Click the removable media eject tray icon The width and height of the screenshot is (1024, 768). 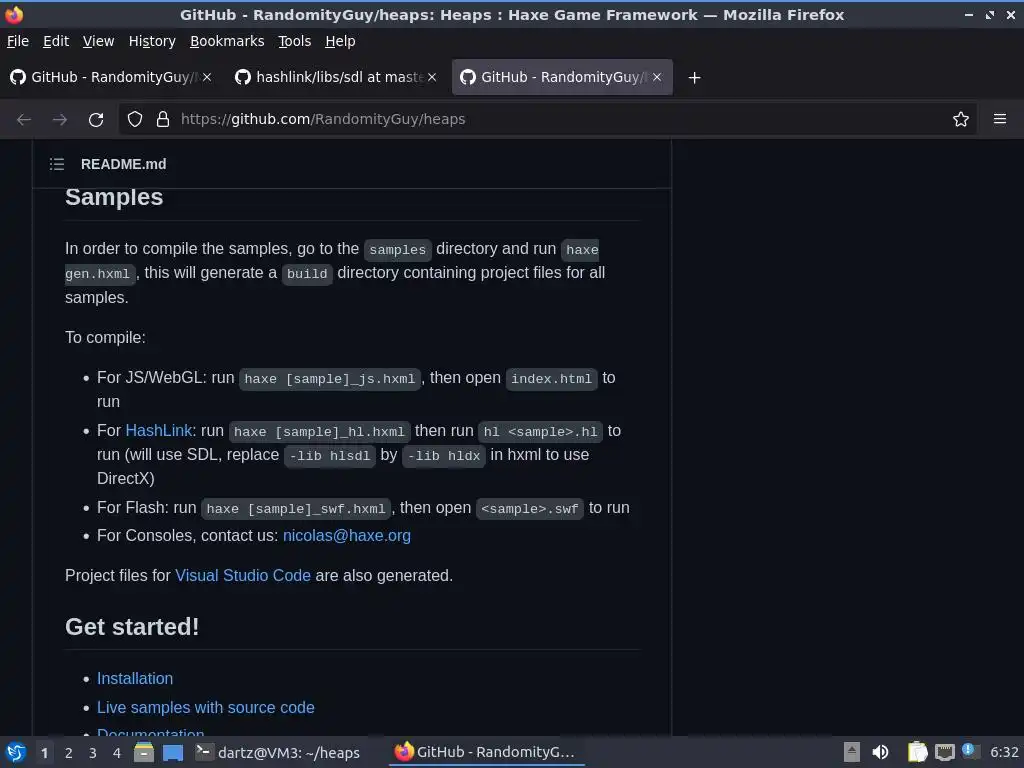852,752
